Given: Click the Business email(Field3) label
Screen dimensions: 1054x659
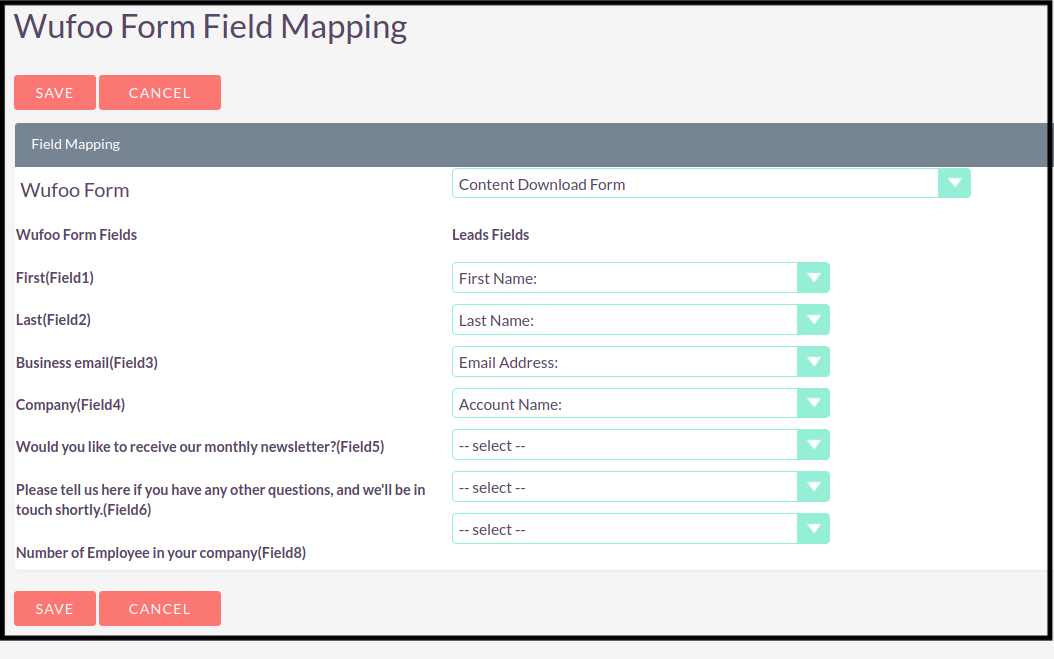Looking at the screenshot, I should pos(87,363).
